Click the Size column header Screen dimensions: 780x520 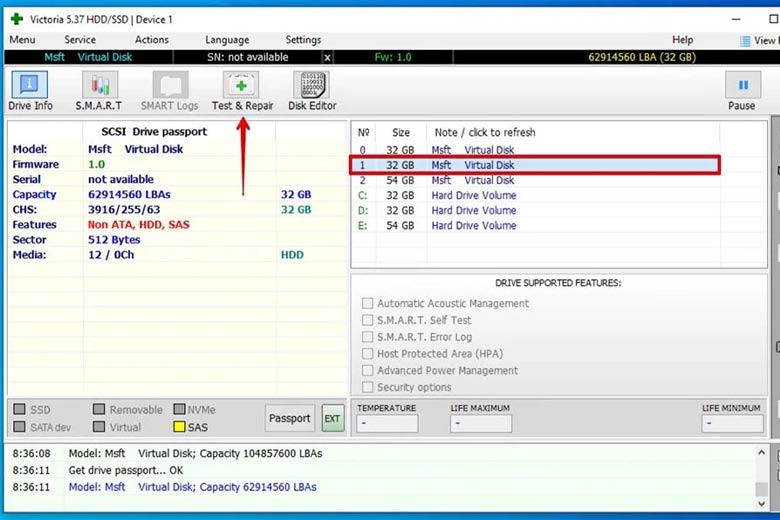pyautogui.click(x=400, y=132)
